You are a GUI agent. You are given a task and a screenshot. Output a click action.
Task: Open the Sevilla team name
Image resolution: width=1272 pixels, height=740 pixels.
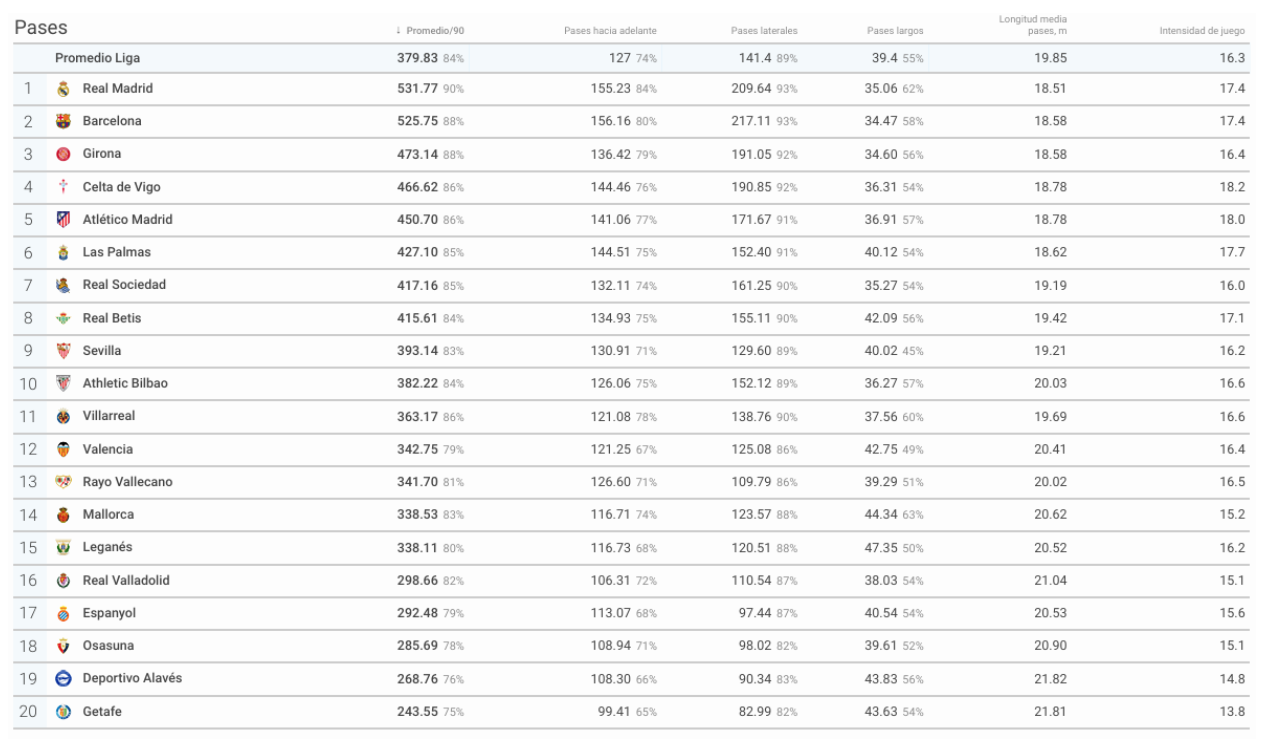(x=102, y=351)
